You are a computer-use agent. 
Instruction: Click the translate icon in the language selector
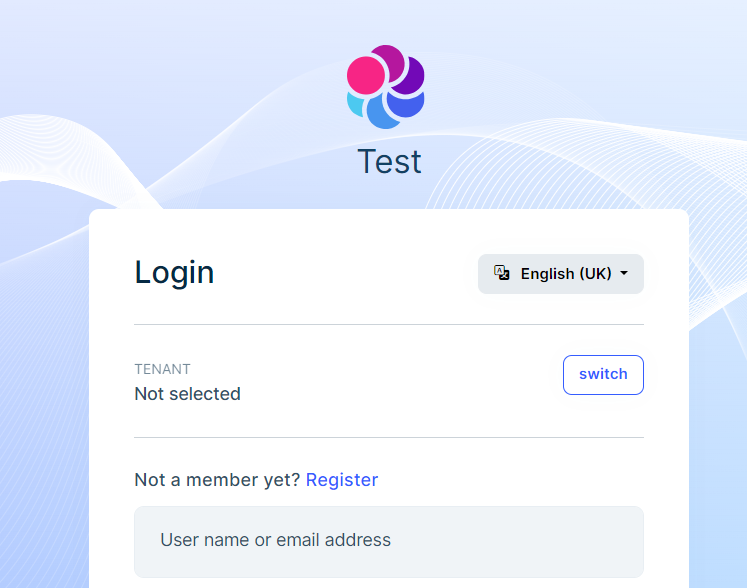click(x=502, y=273)
